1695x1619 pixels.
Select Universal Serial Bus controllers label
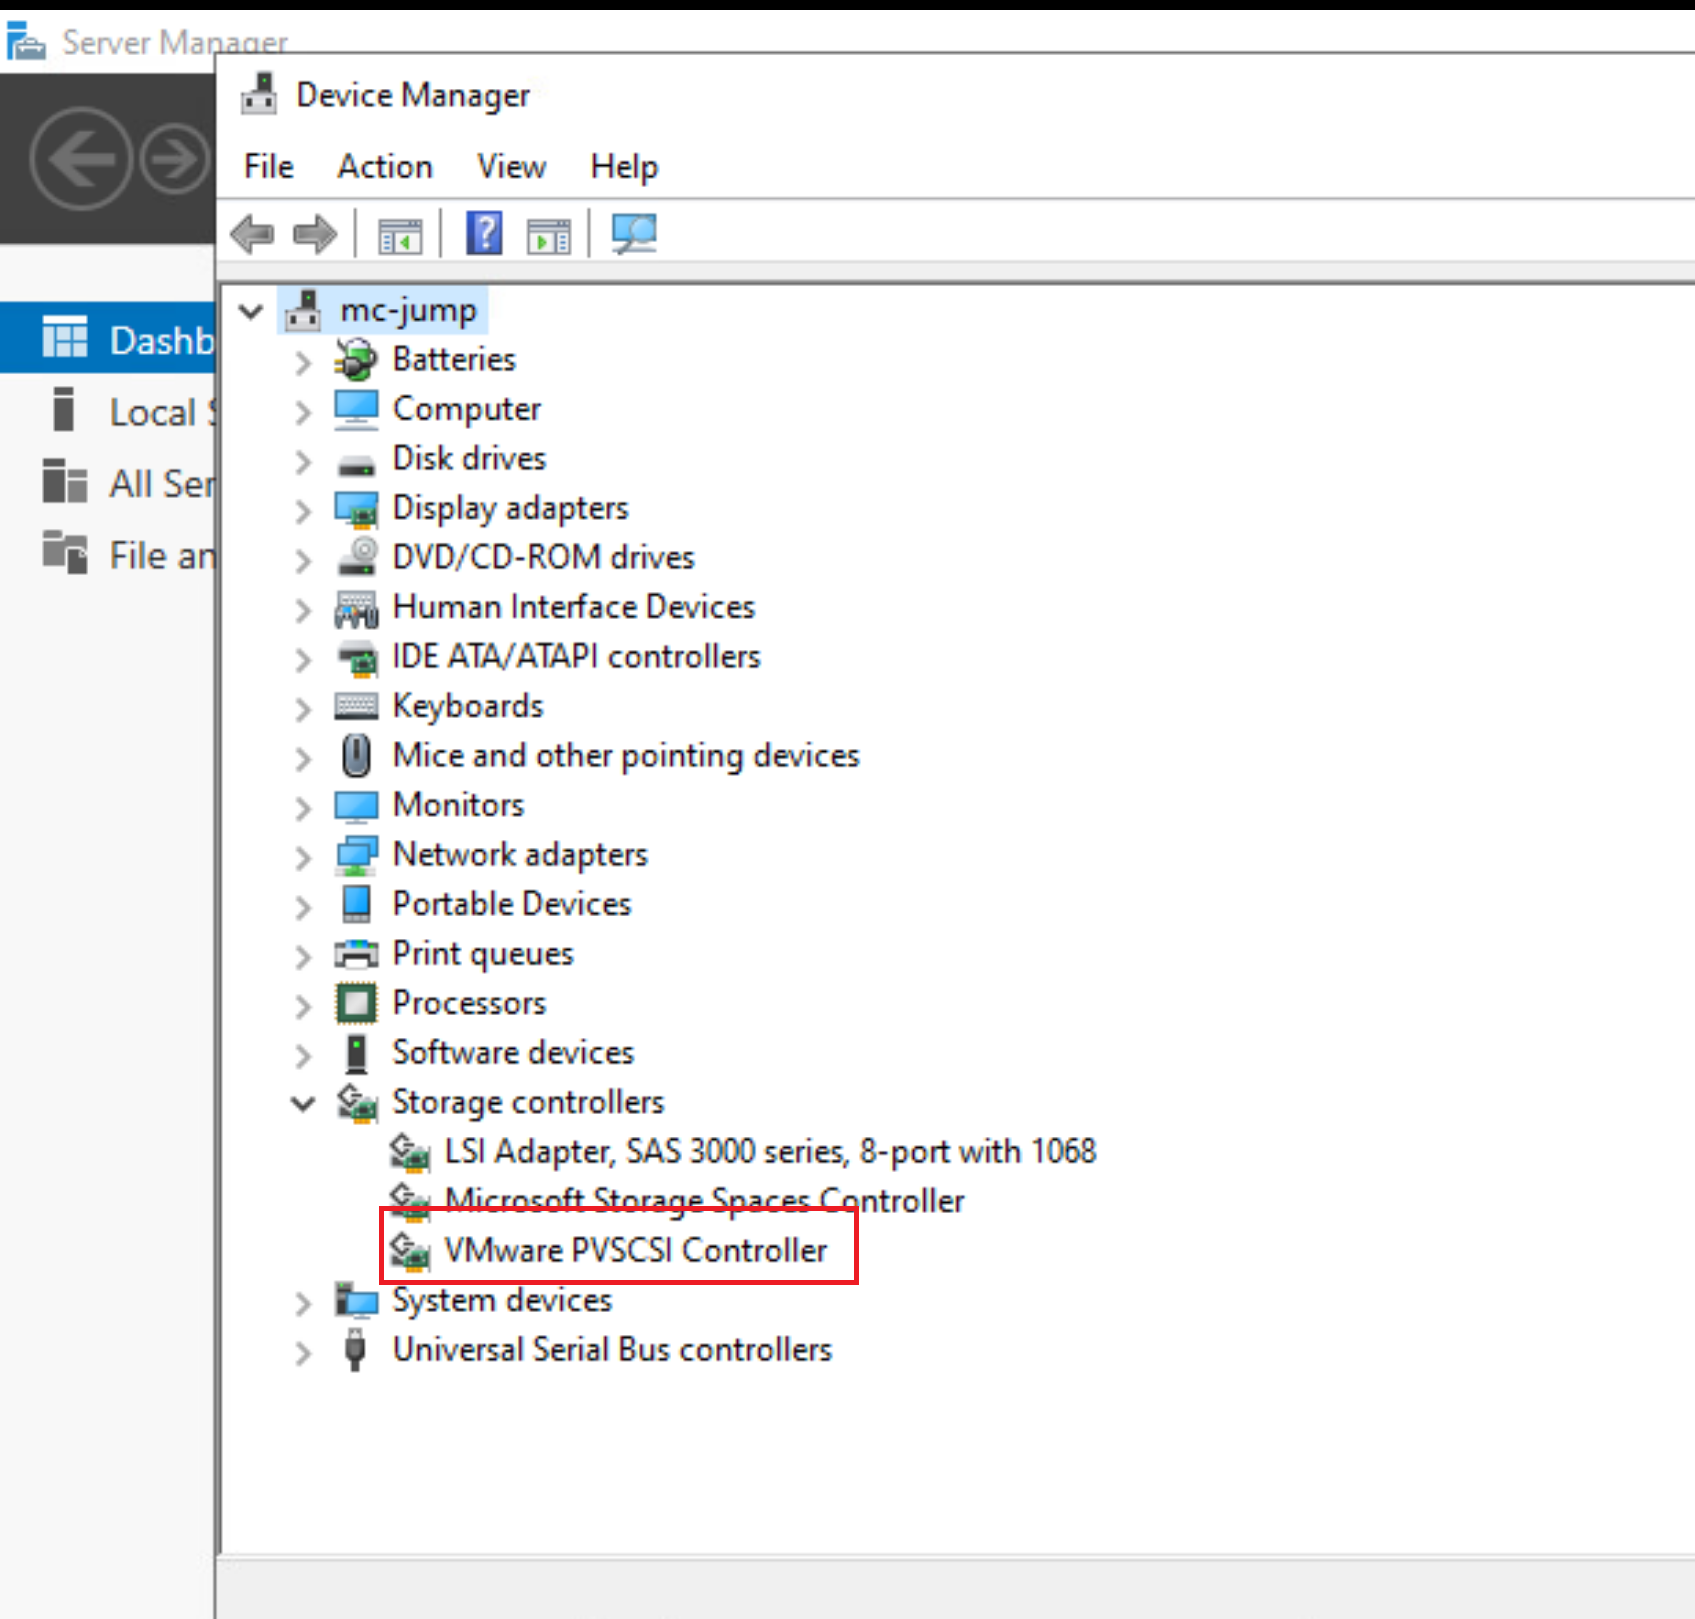tap(612, 1350)
